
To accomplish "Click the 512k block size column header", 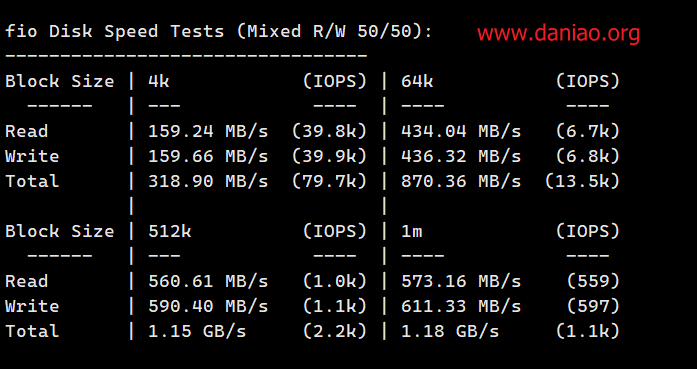I will [x=170, y=231].
